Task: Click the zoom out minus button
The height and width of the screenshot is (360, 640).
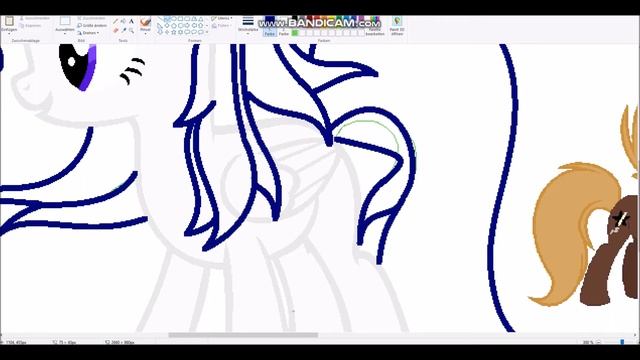Action: 598,342
